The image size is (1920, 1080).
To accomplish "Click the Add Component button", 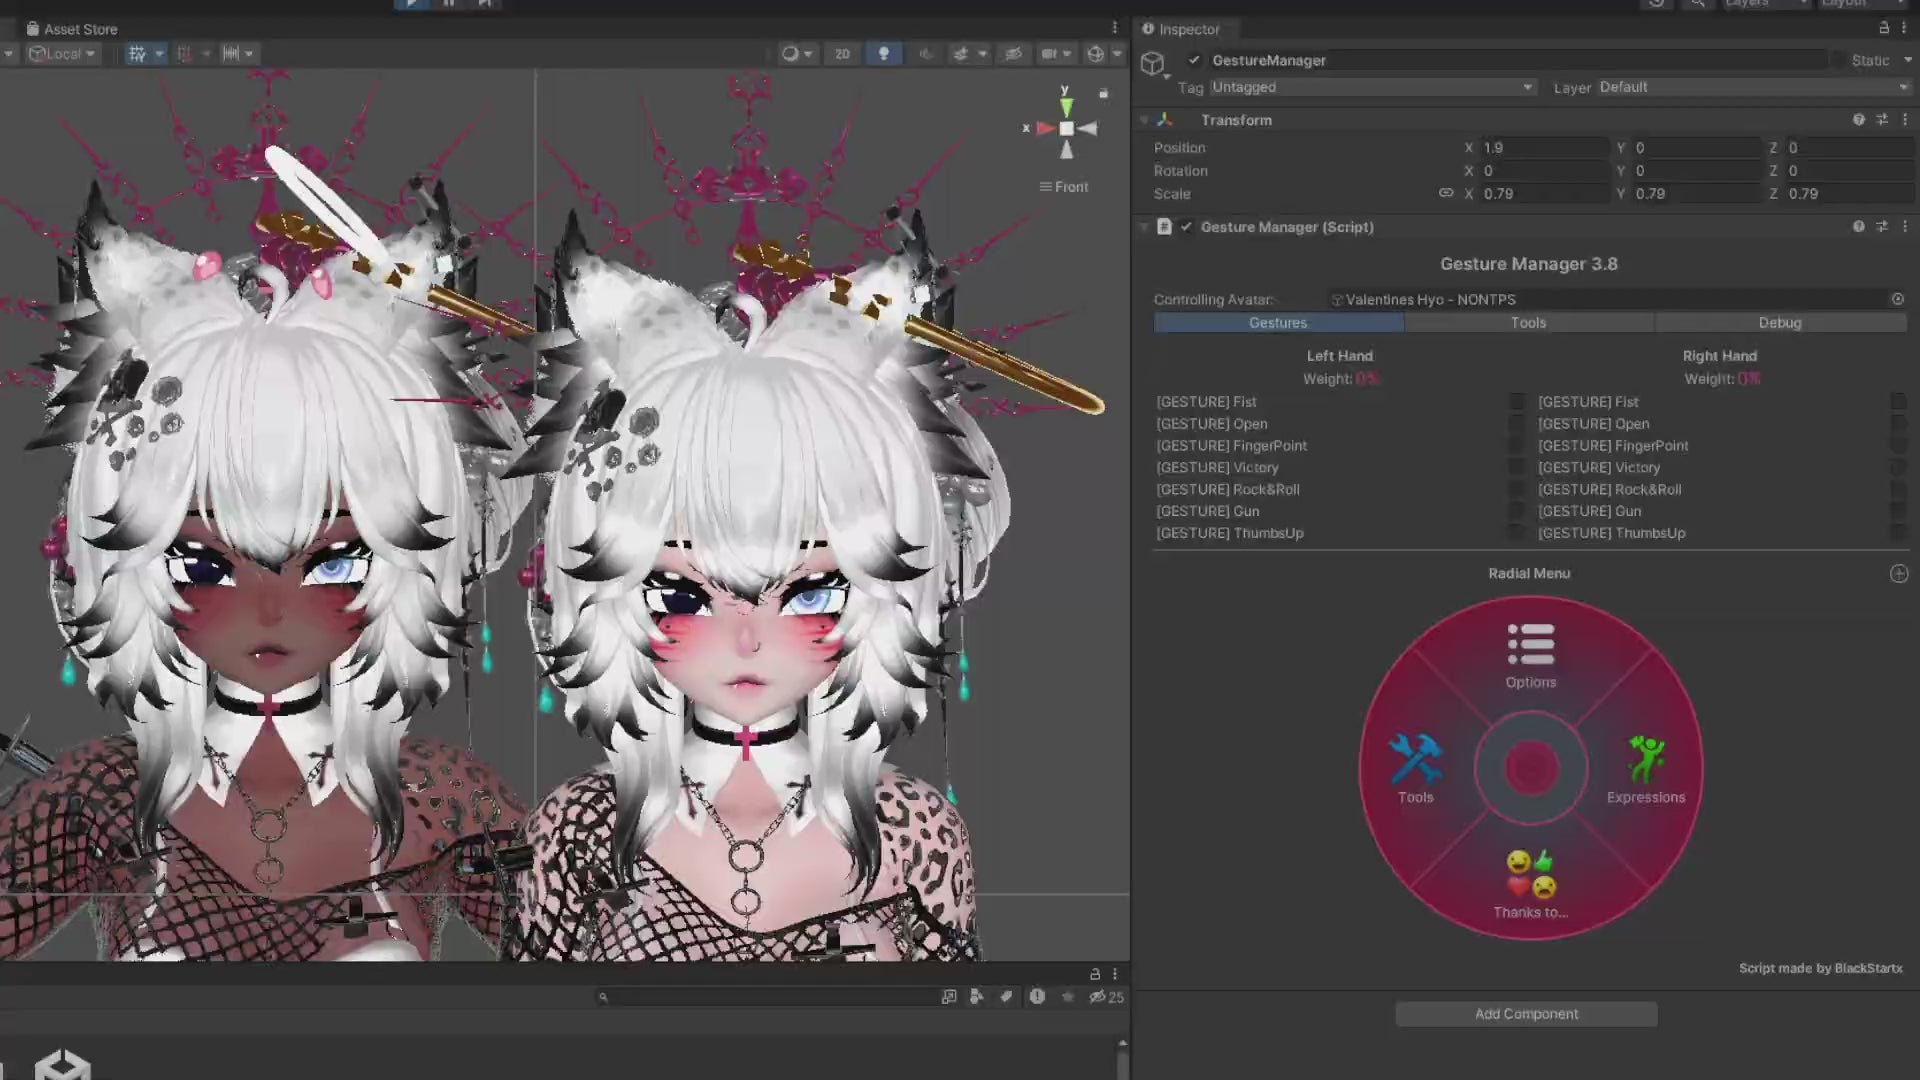I will (1526, 1014).
